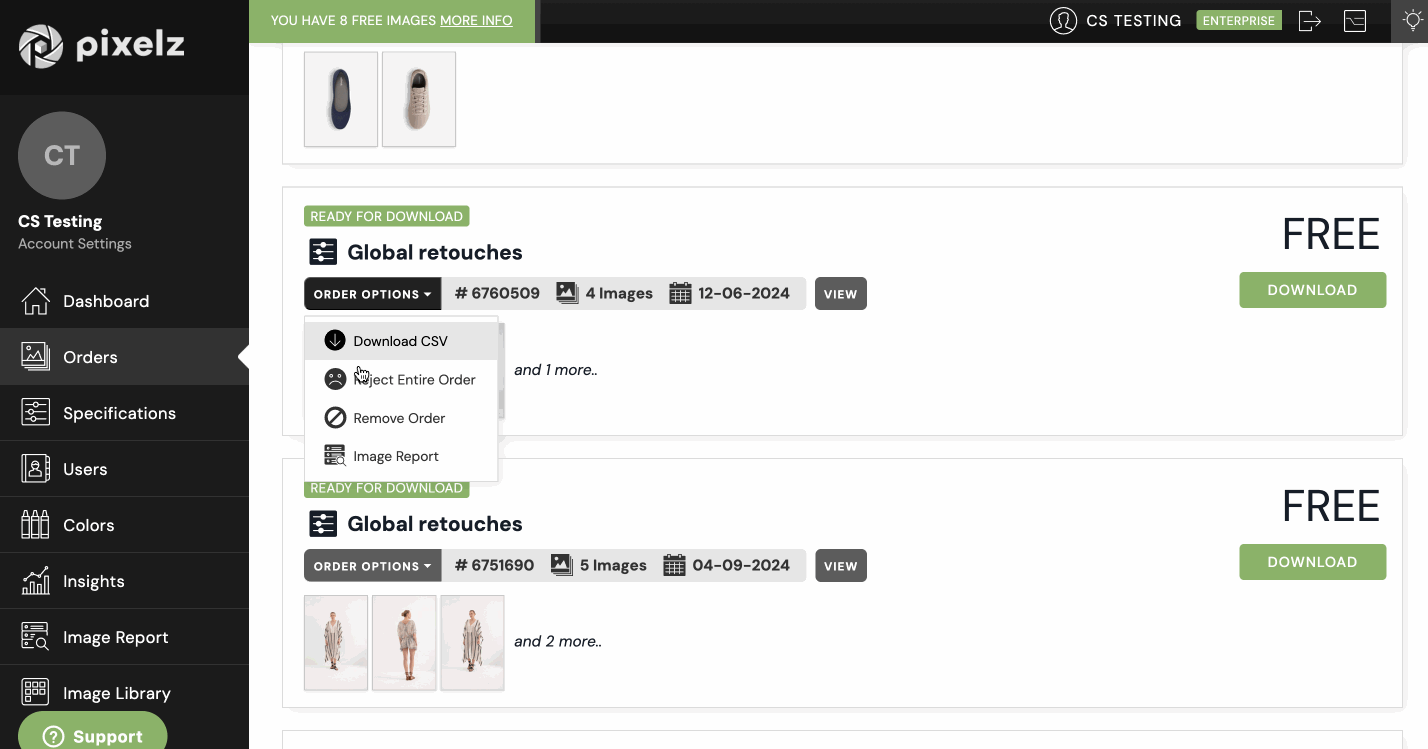Image resolution: width=1428 pixels, height=749 pixels.
Task: Open Colors page in sidebar
Action: point(88,525)
